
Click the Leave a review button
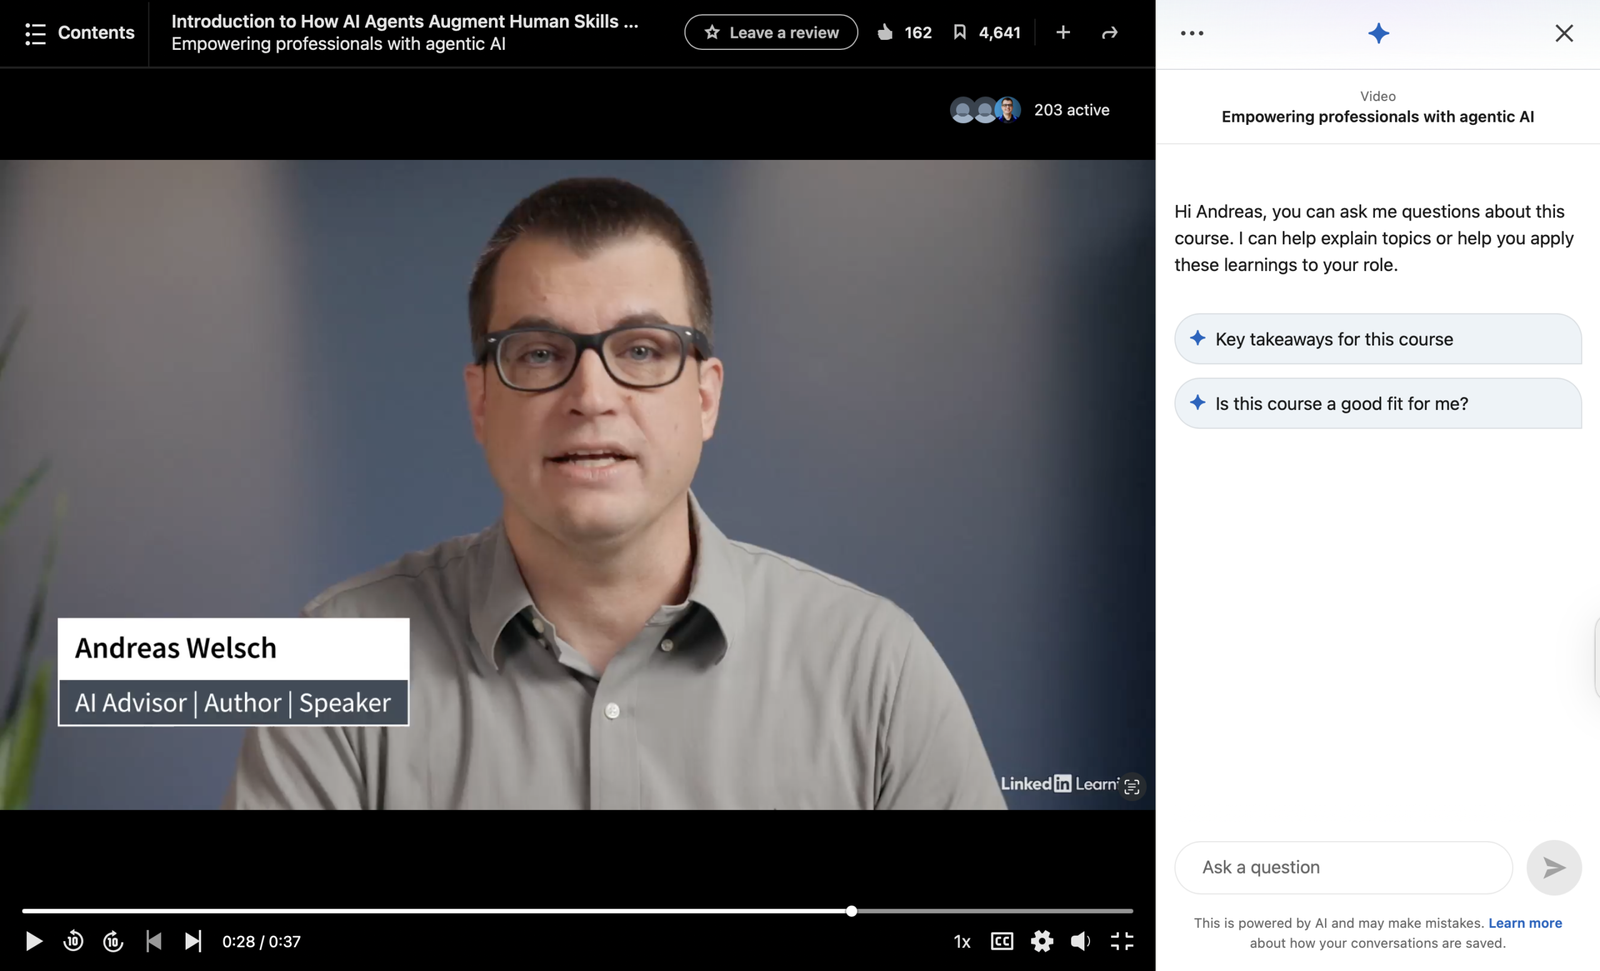[770, 33]
